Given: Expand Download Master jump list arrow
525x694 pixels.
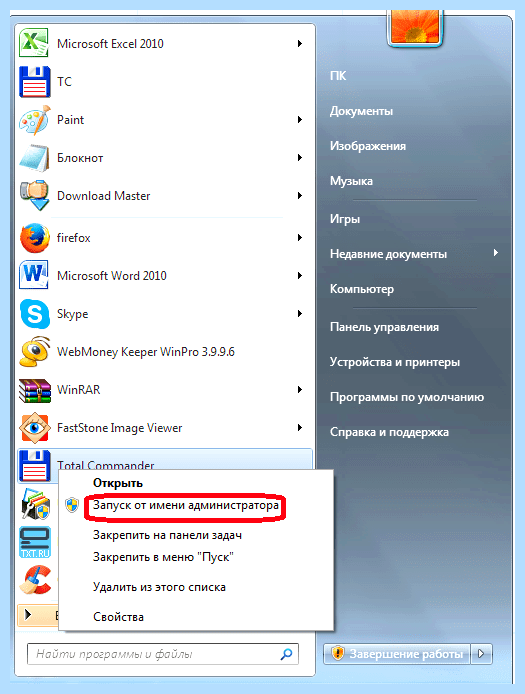Looking at the screenshot, I should tap(300, 196).
